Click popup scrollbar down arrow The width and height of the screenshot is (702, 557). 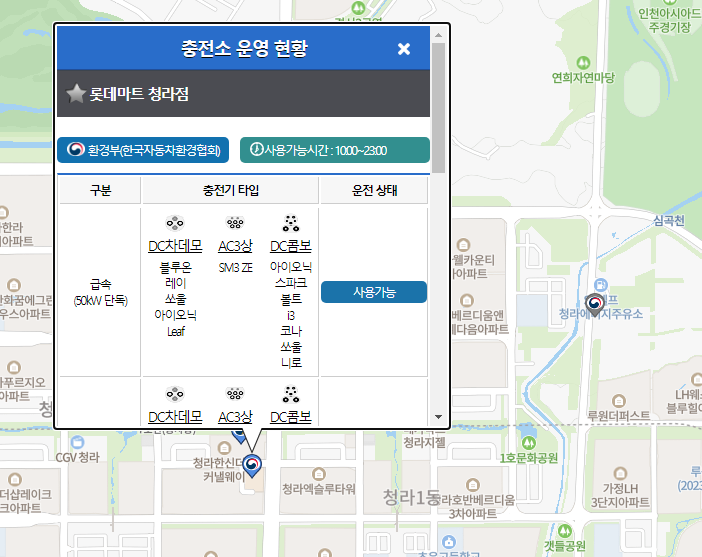[439, 417]
